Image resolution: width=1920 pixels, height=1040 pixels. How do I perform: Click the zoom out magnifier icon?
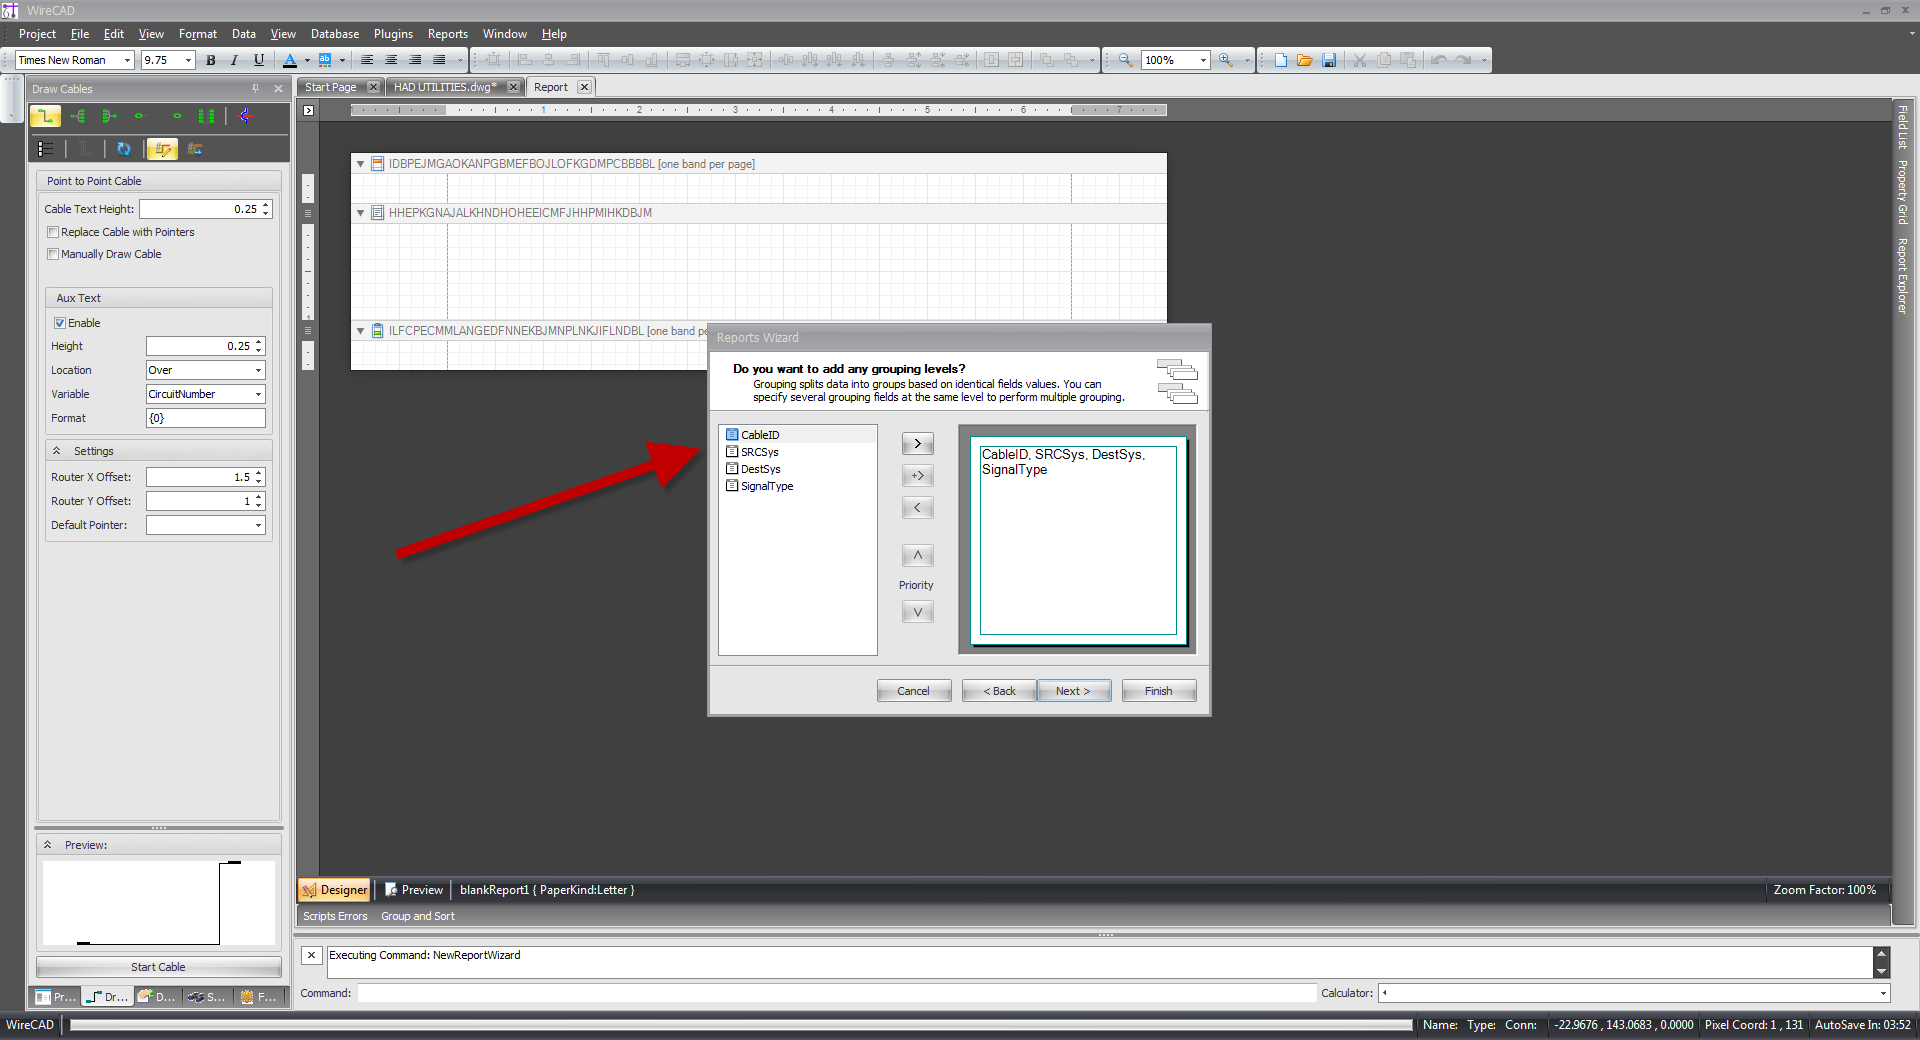pos(1125,60)
